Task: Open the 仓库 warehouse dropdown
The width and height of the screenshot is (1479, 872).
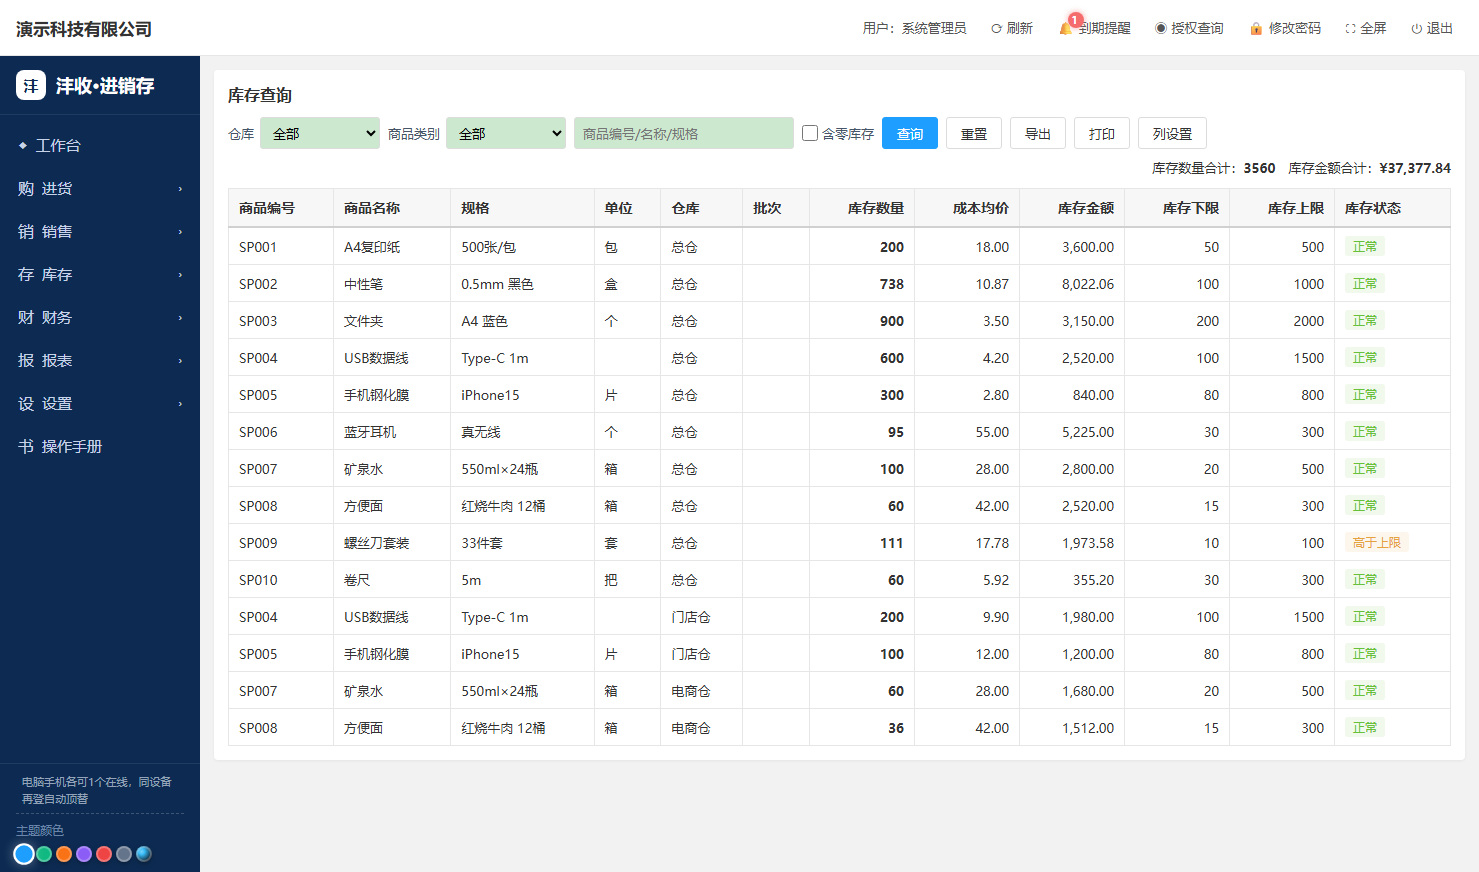Action: (320, 133)
